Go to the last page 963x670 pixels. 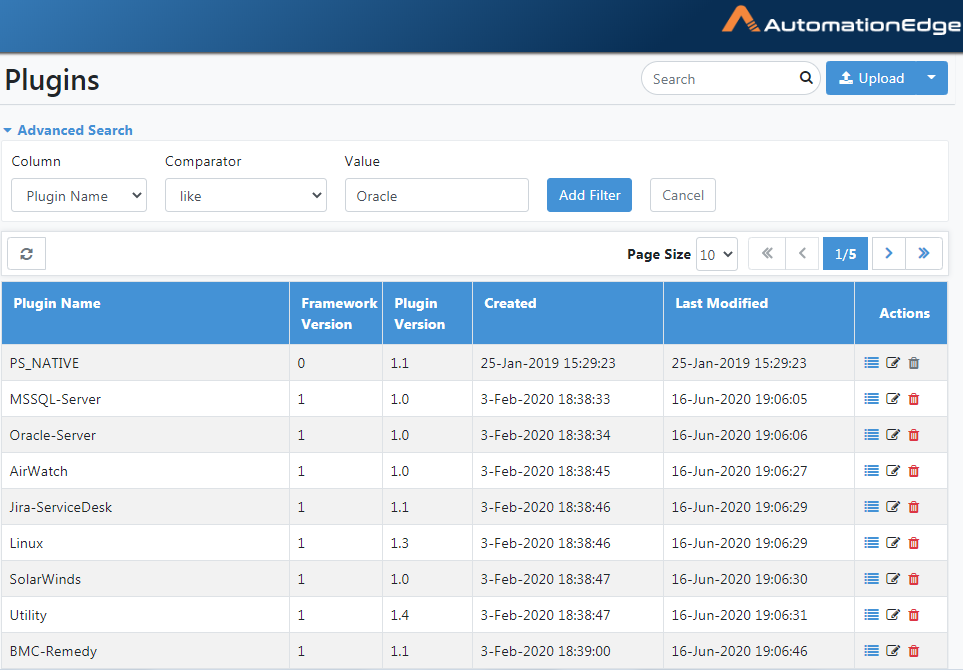924,254
